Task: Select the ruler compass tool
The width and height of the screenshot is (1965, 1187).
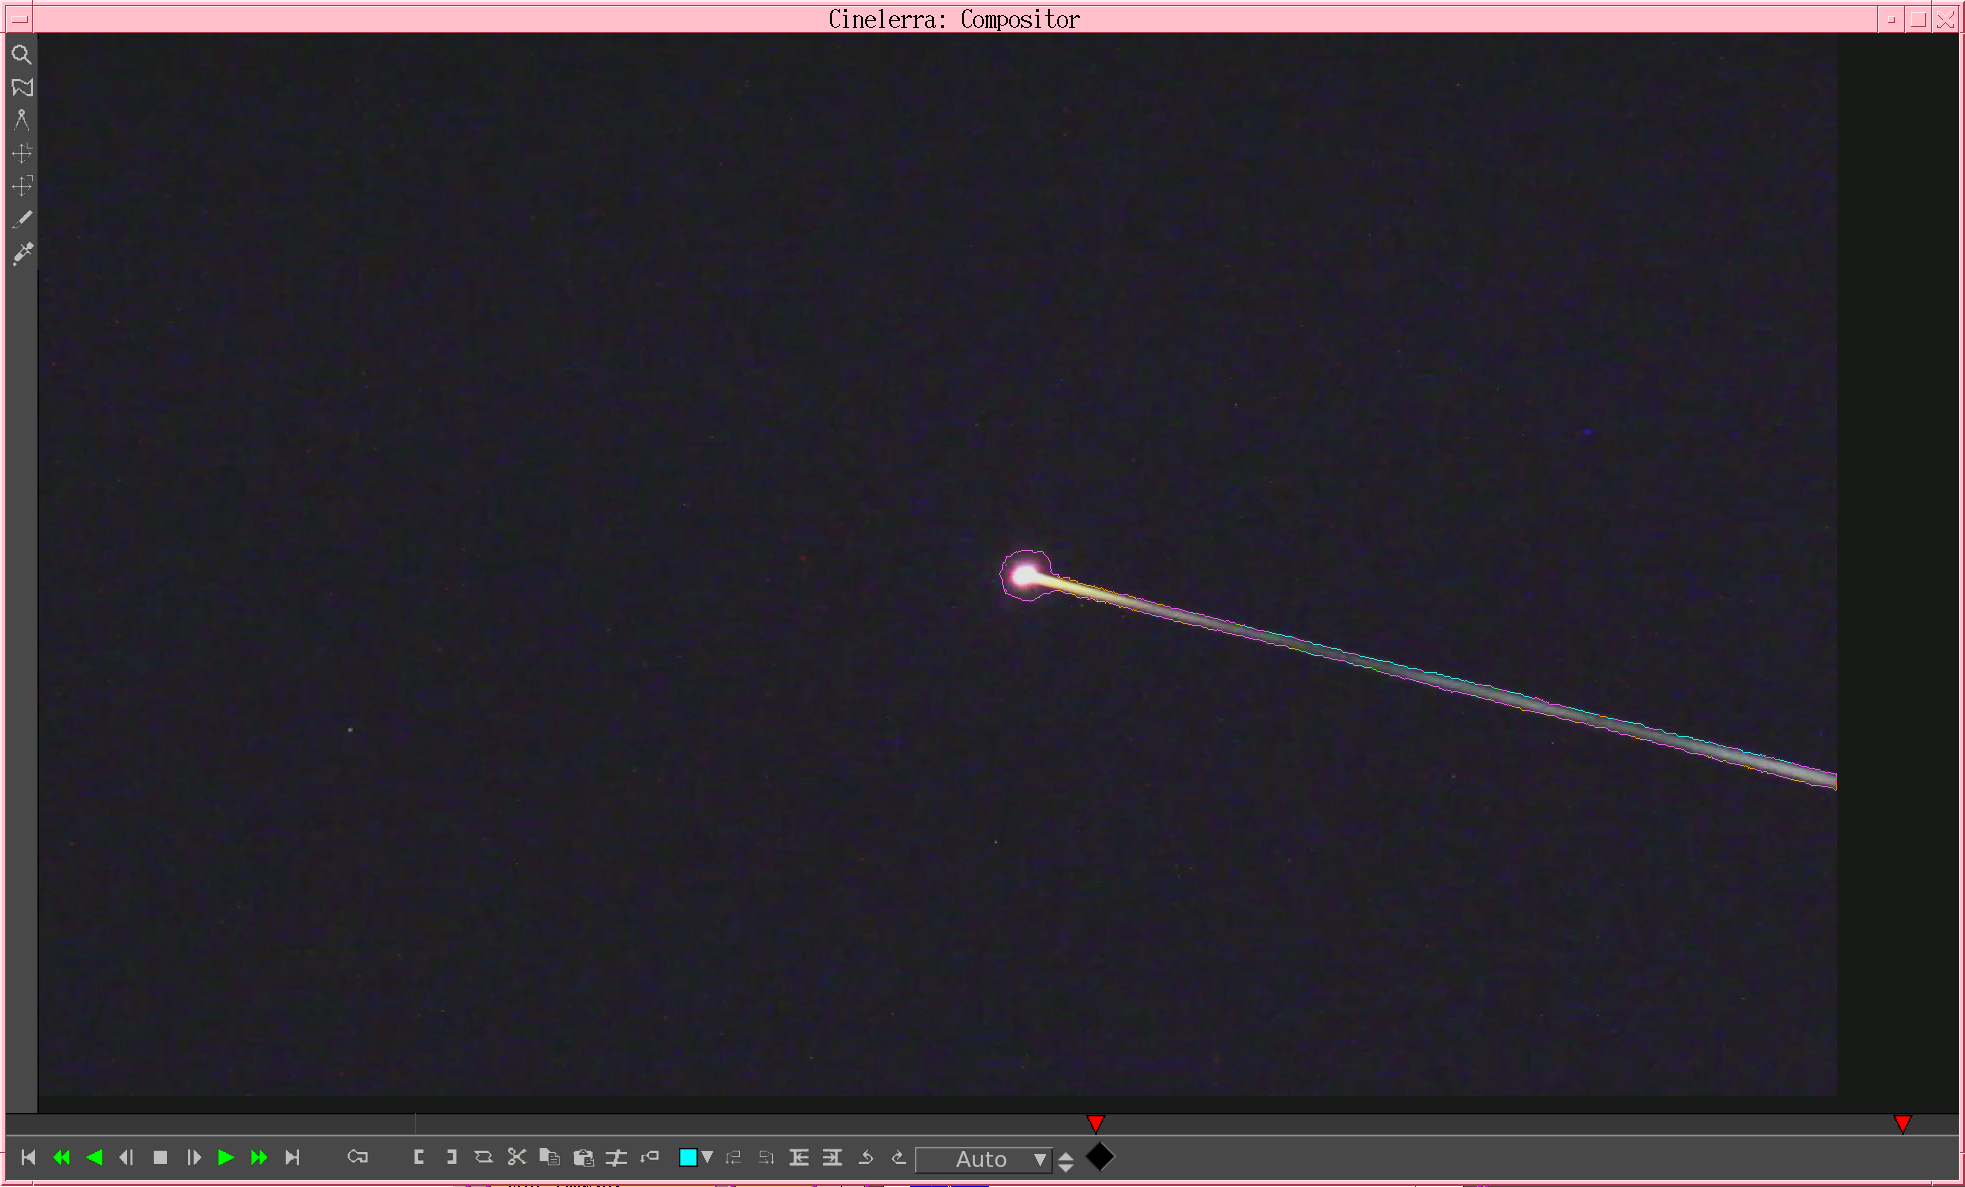Action: [21, 120]
